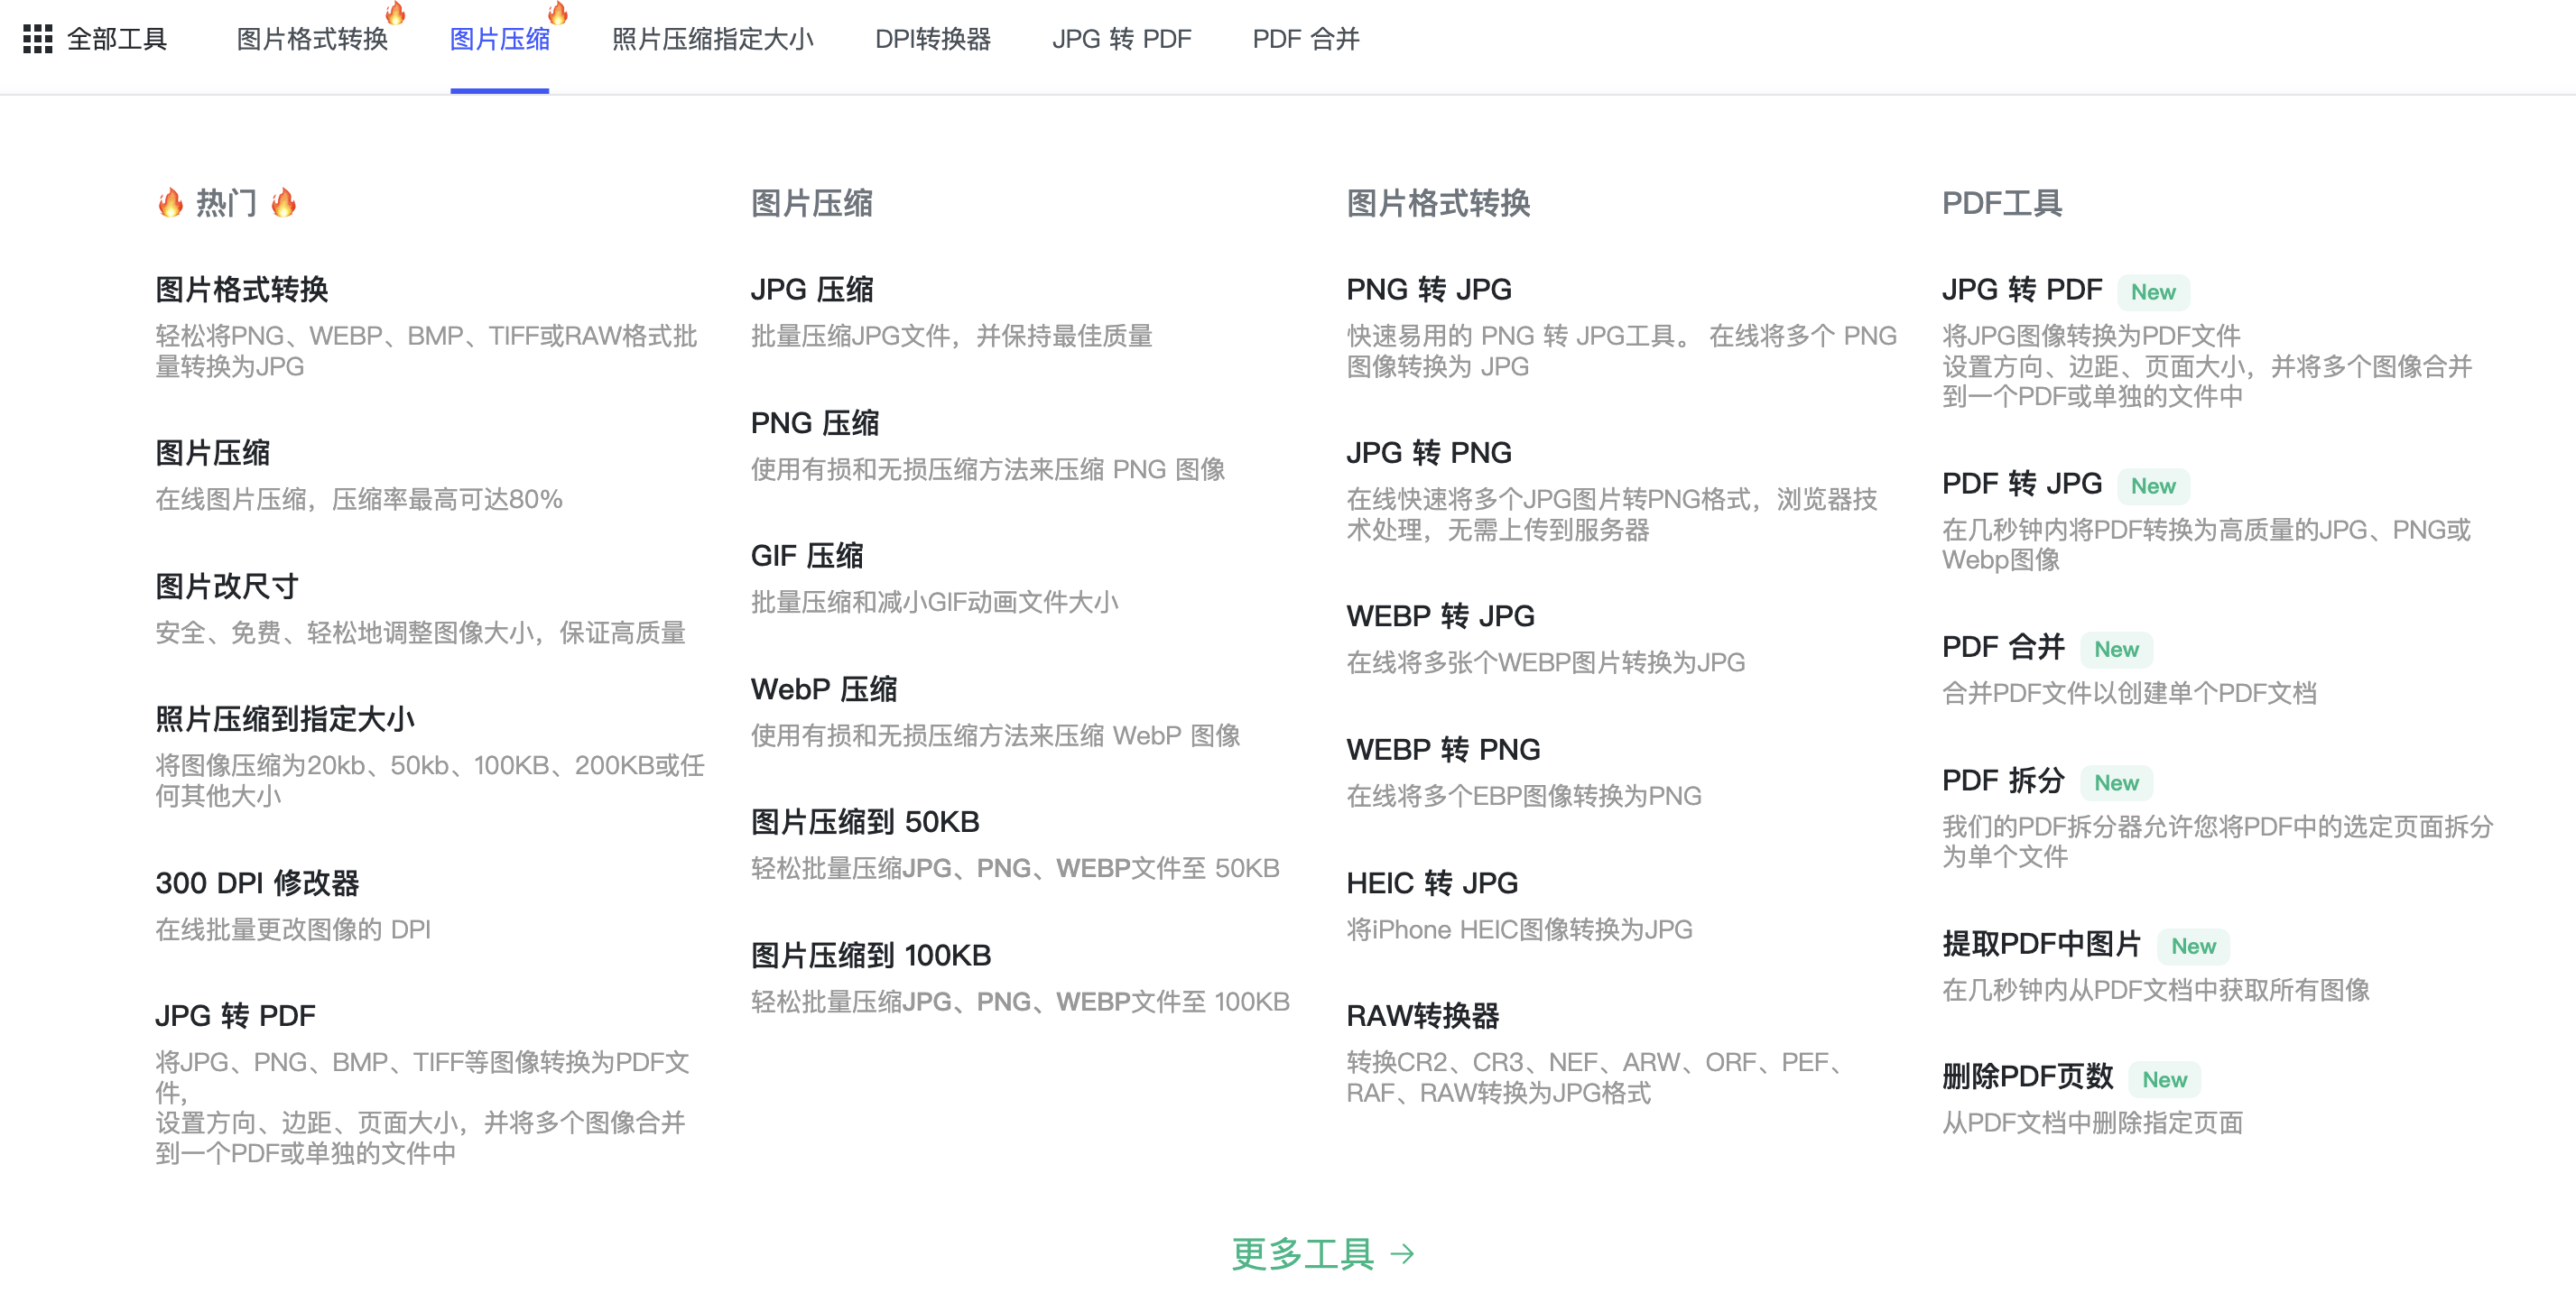Image resolution: width=2576 pixels, height=1312 pixels.
Task: Click the flame icon on 图片格式转换 tab
Action: click(395, 13)
